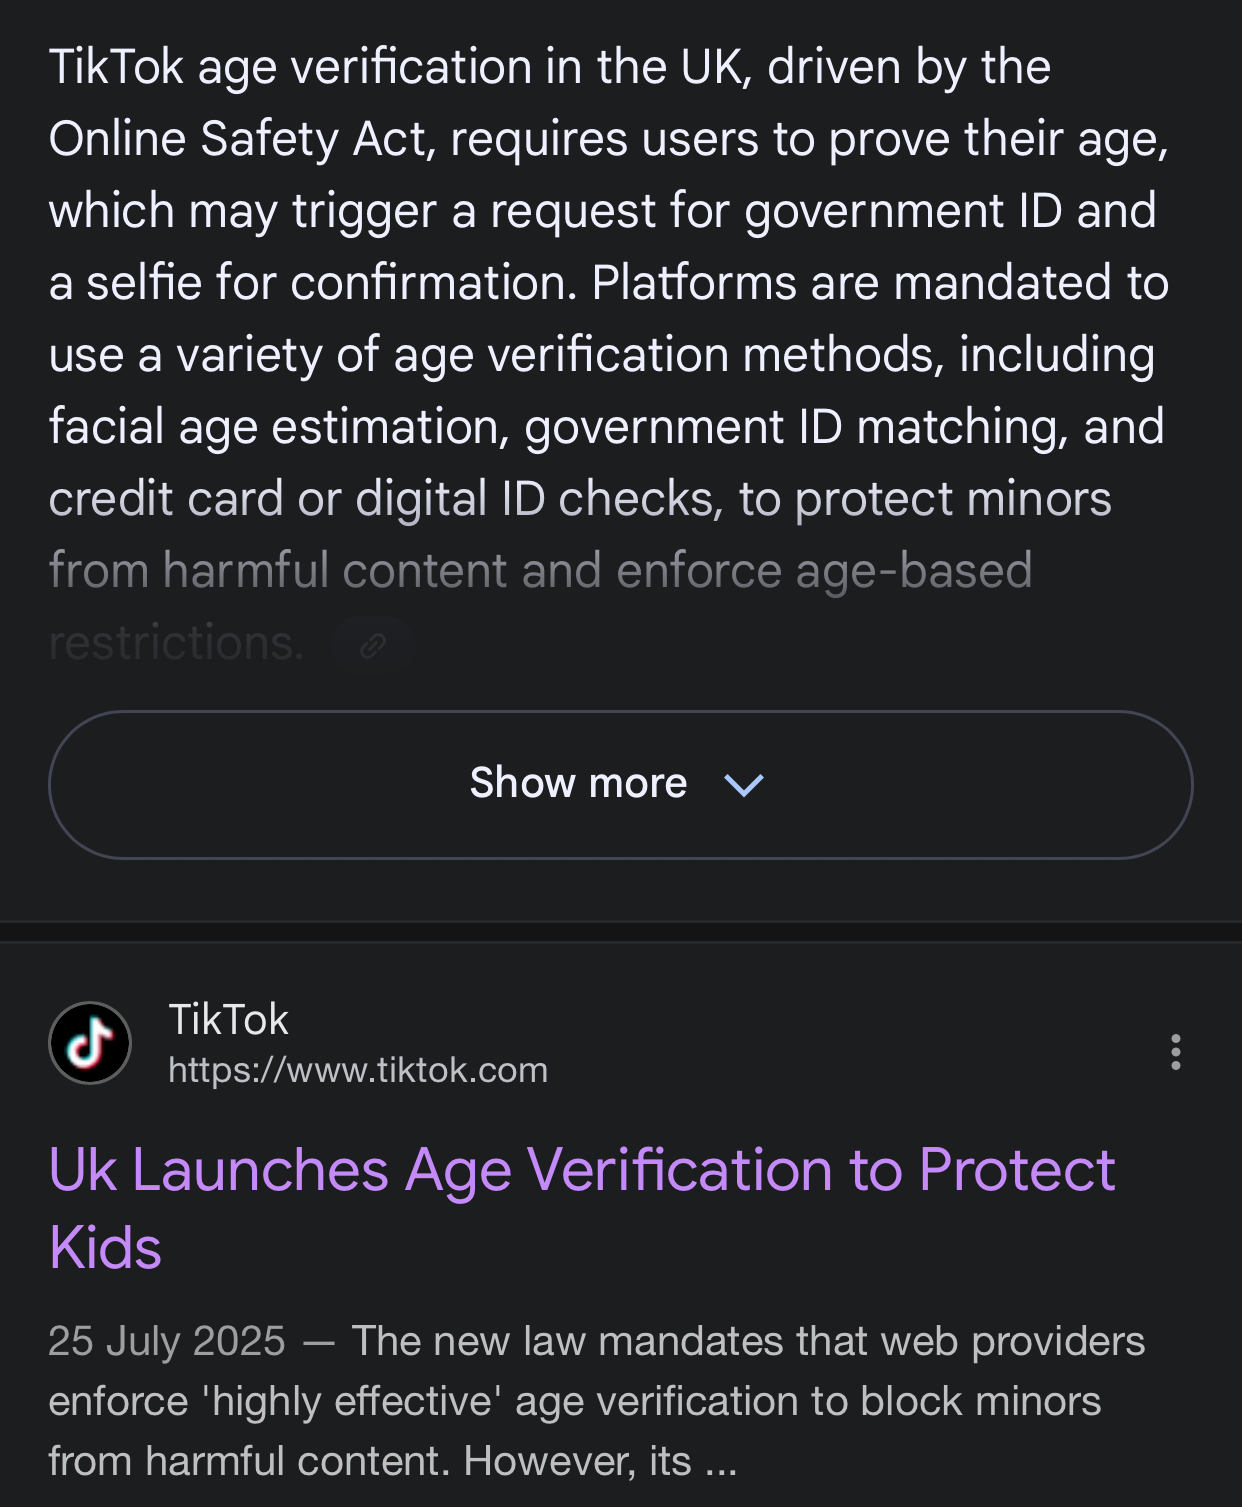The height and width of the screenshot is (1507, 1242).
Task: Click the TikTok logo favicon
Action: pyautogui.click(x=90, y=1043)
